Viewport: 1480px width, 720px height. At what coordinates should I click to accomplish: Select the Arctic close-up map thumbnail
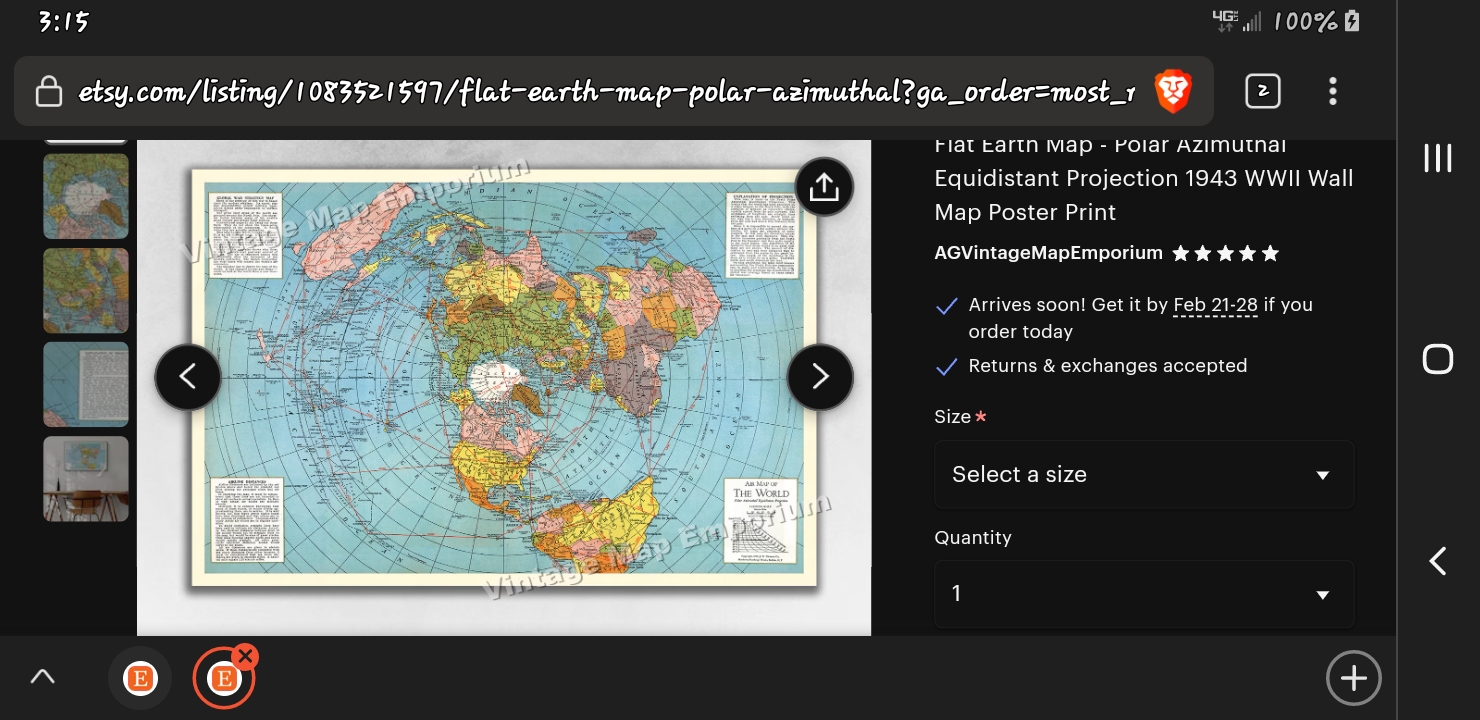coord(86,196)
